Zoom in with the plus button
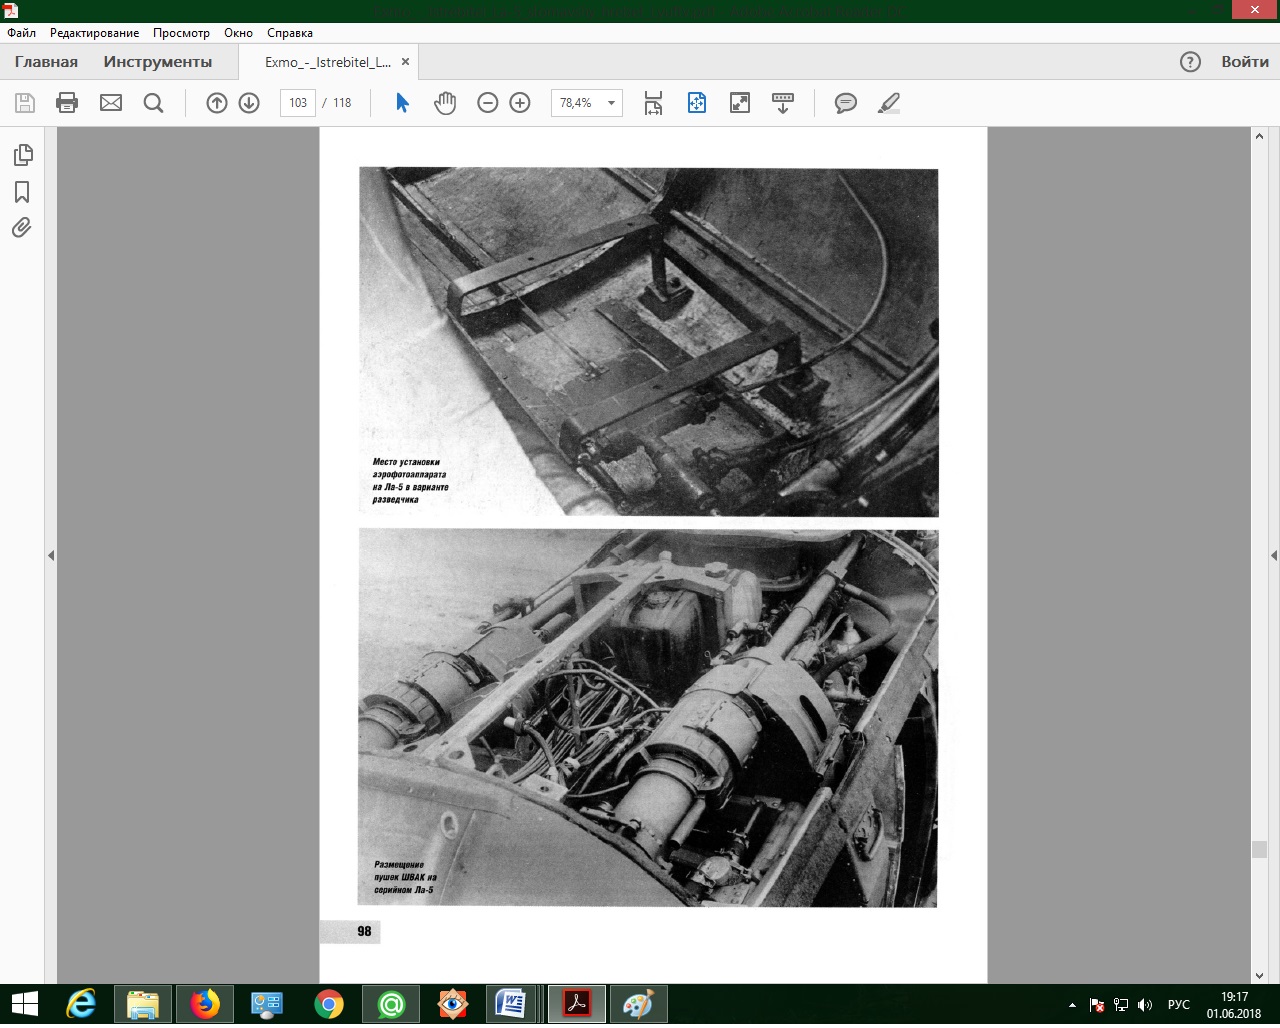Image resolution: width=1280 pixels, height=1028 pixels. (x=520, y=103)
